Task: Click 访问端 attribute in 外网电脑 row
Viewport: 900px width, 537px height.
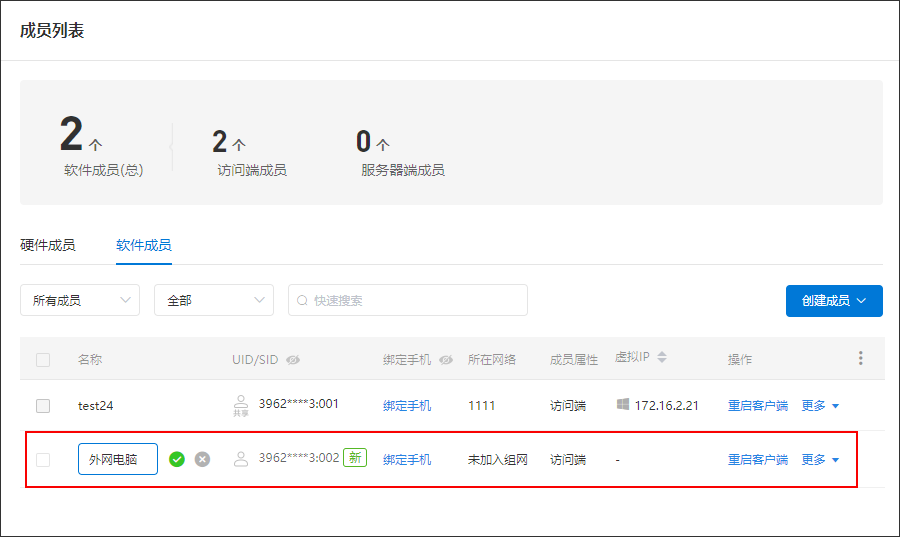Action: pyautogui.click(x=568, y=460)
